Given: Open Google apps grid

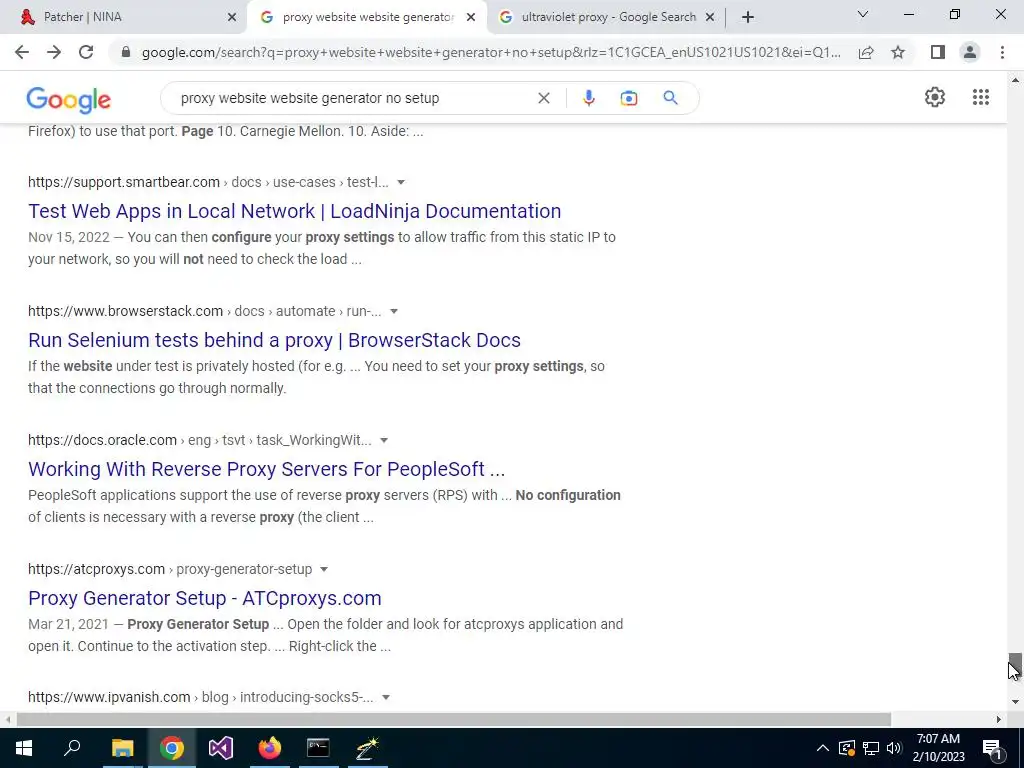Looking at the screenshot, I should pos(980,97).
